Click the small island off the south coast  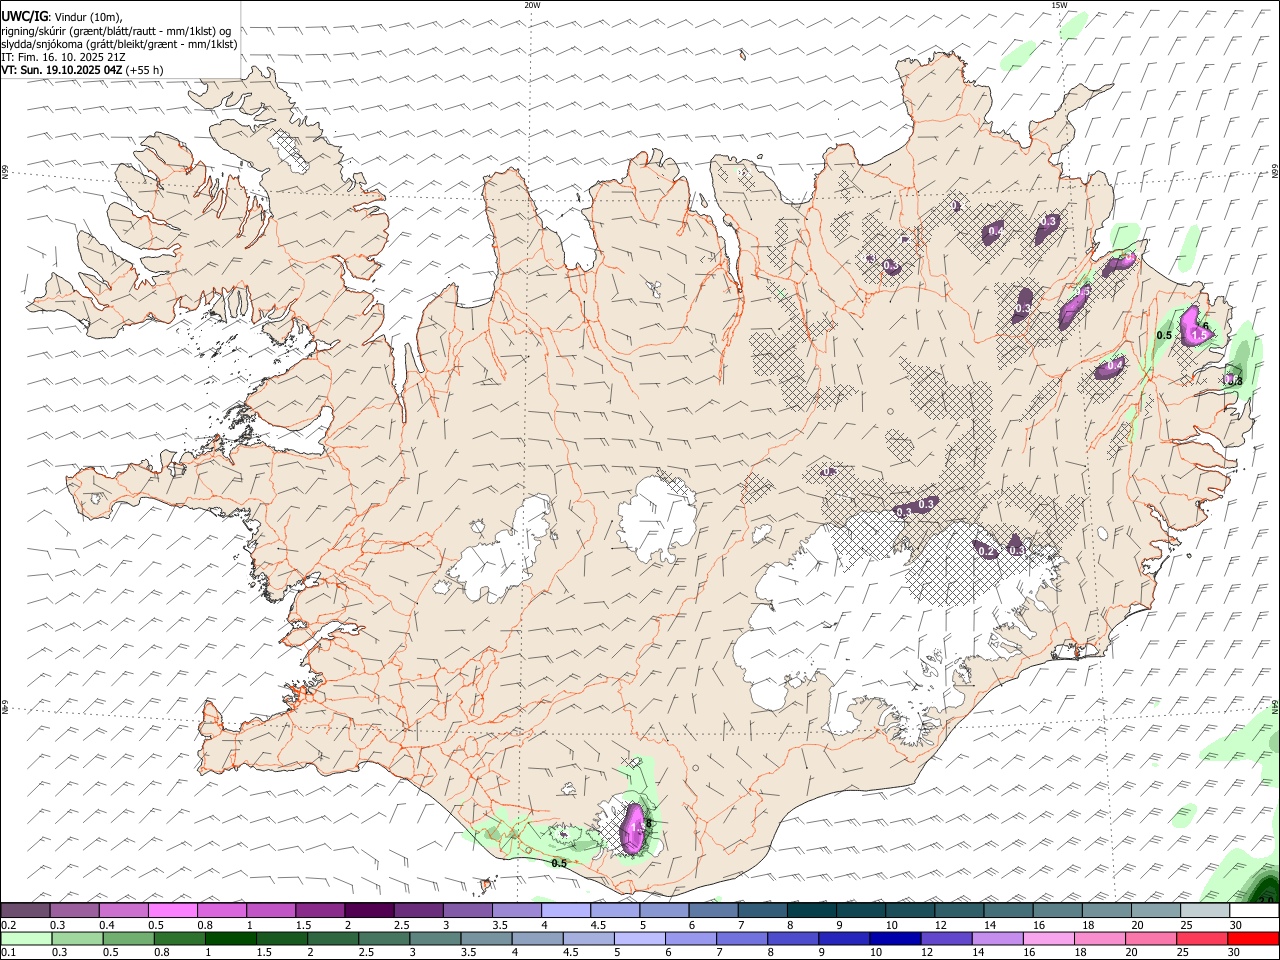click(488, 884)
